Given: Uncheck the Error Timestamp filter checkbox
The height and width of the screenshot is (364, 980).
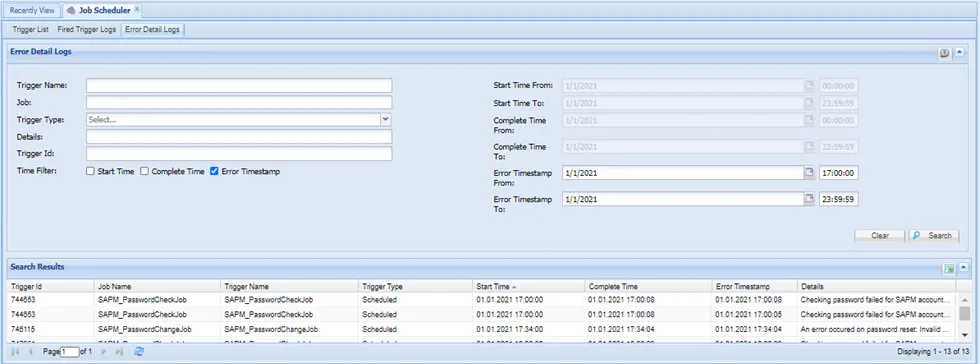Looking at the screenshot, I should coord(214,171).
